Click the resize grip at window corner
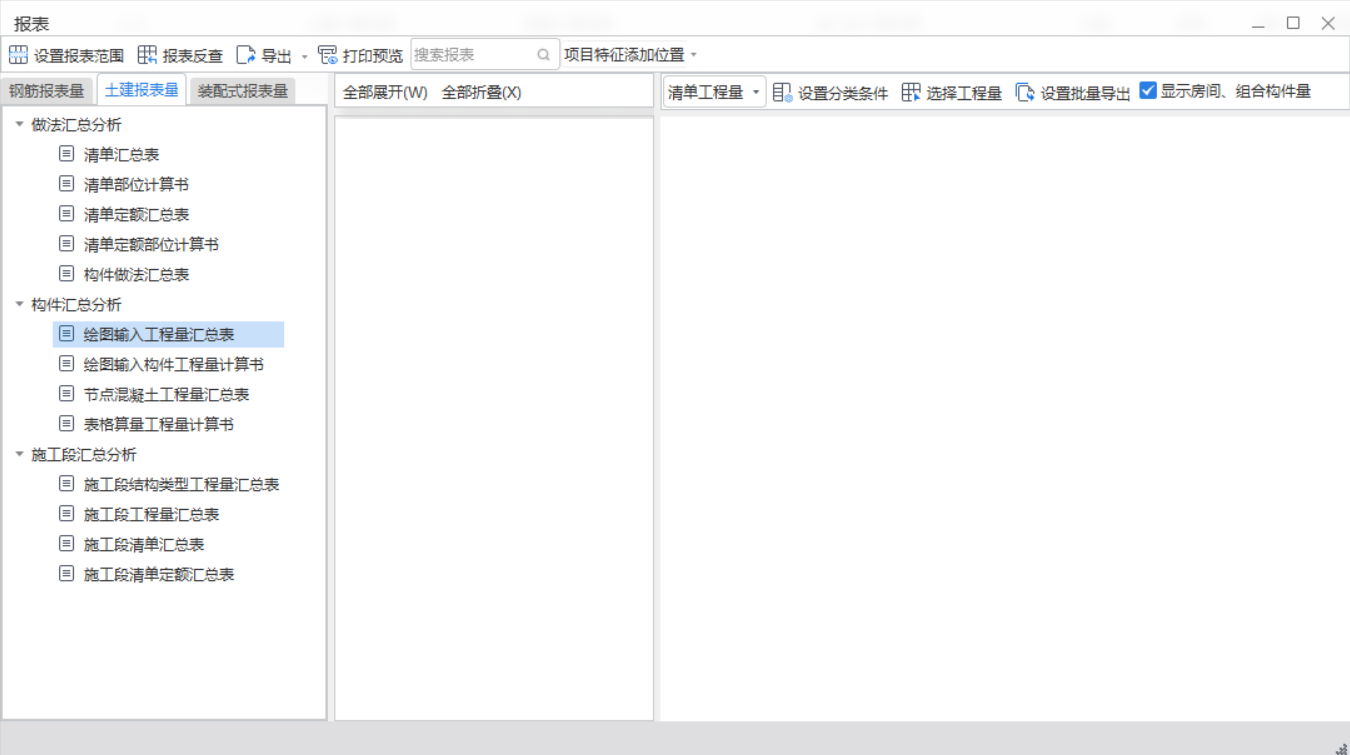This screenshot has height=755, width=1350. click(x=1342, y=748)
